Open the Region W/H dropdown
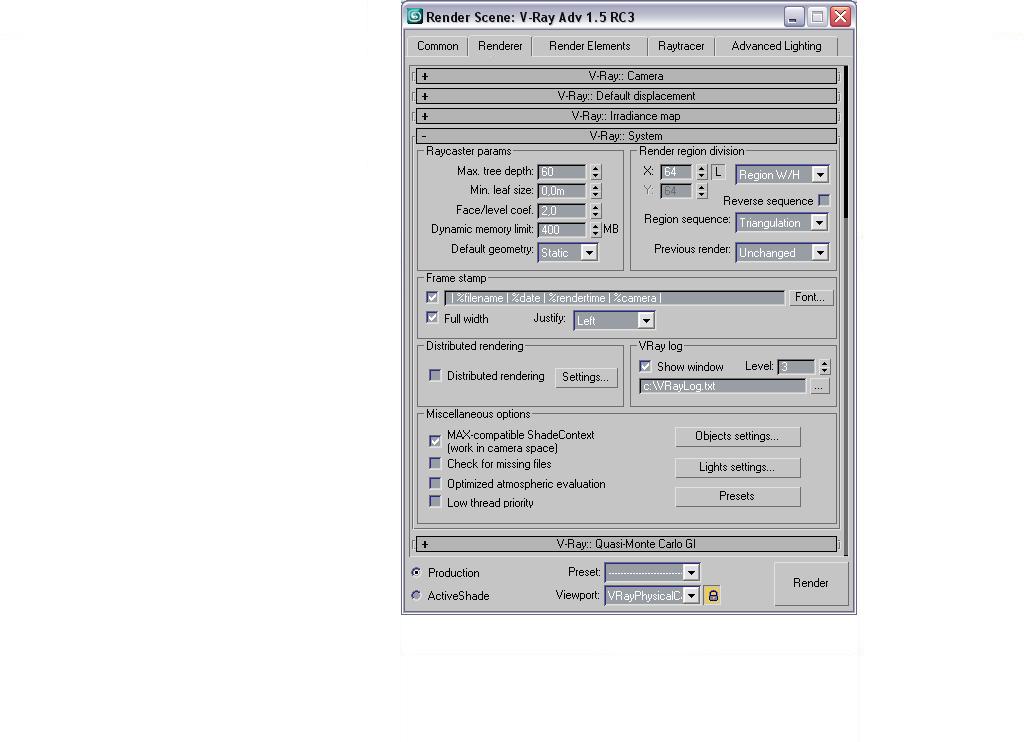 click(782, 174)
